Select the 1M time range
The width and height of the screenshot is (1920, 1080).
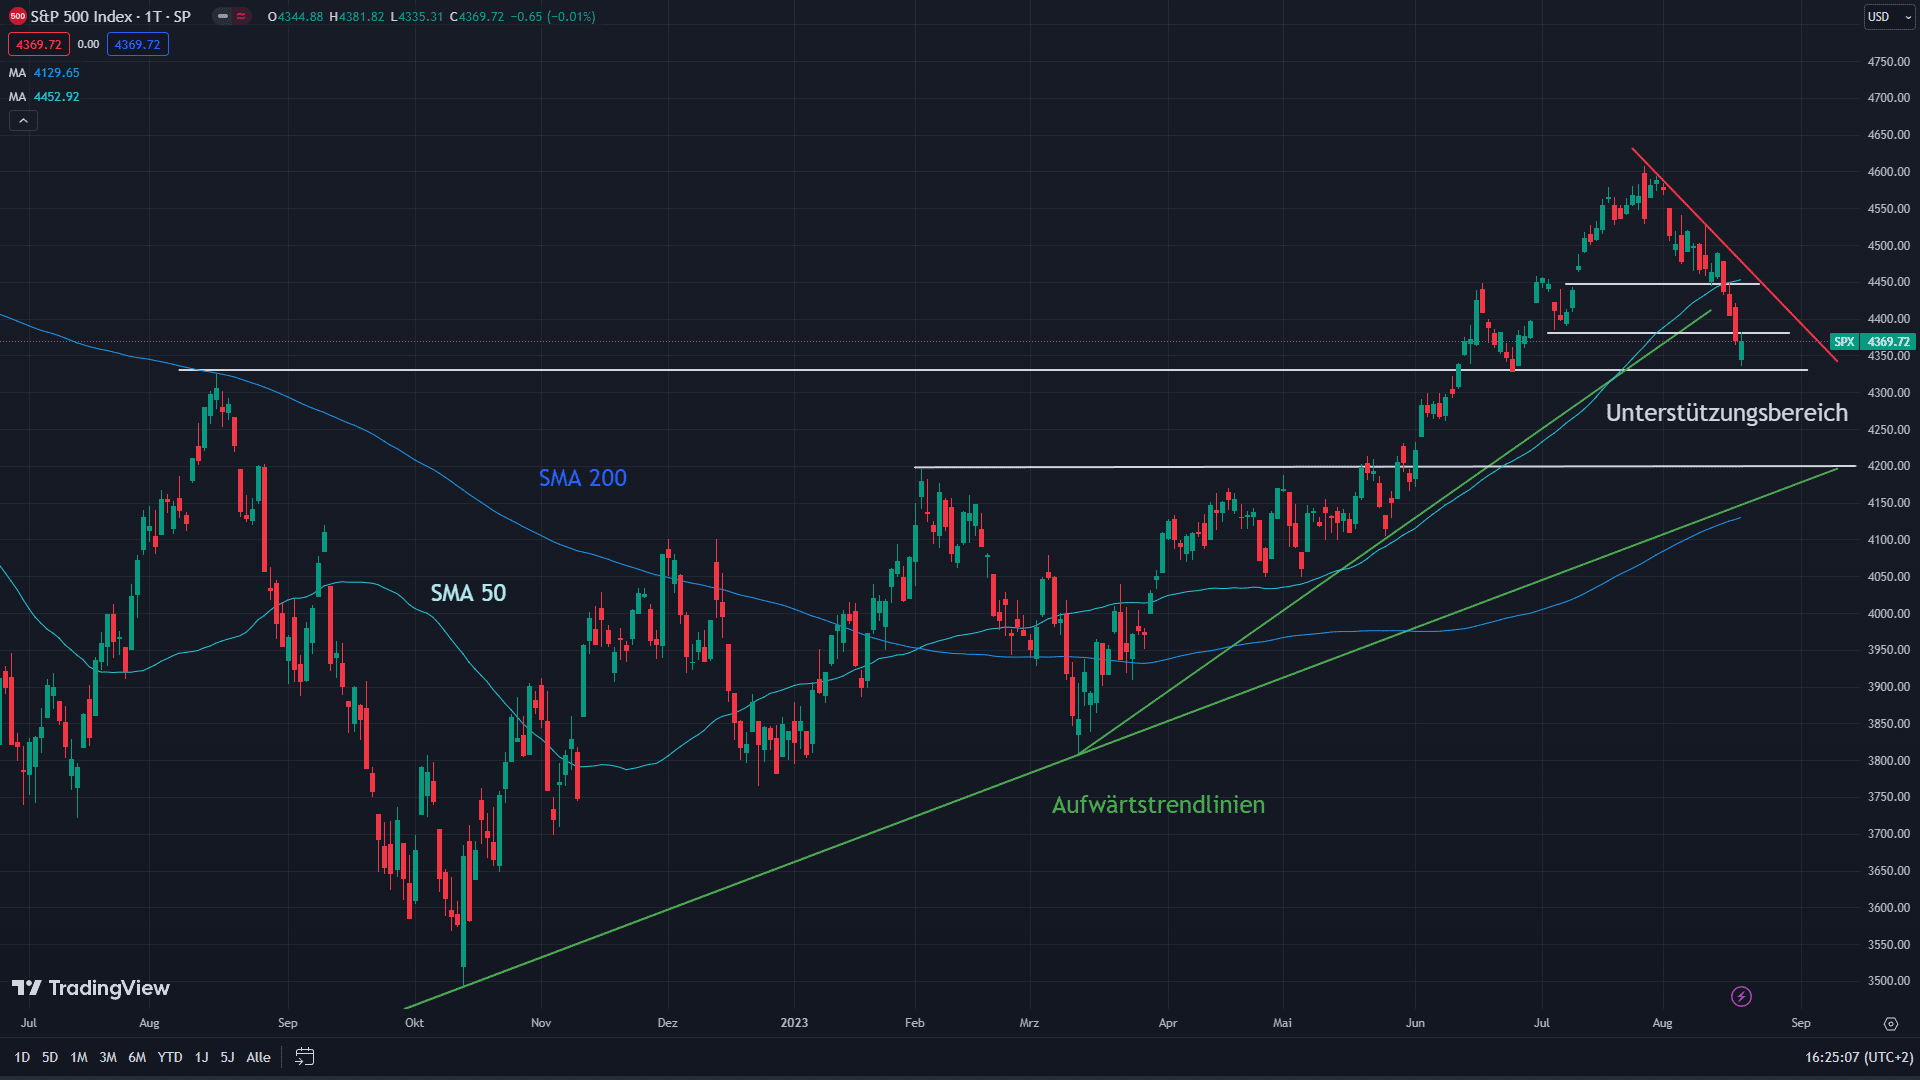click(x=79, y=1057)
